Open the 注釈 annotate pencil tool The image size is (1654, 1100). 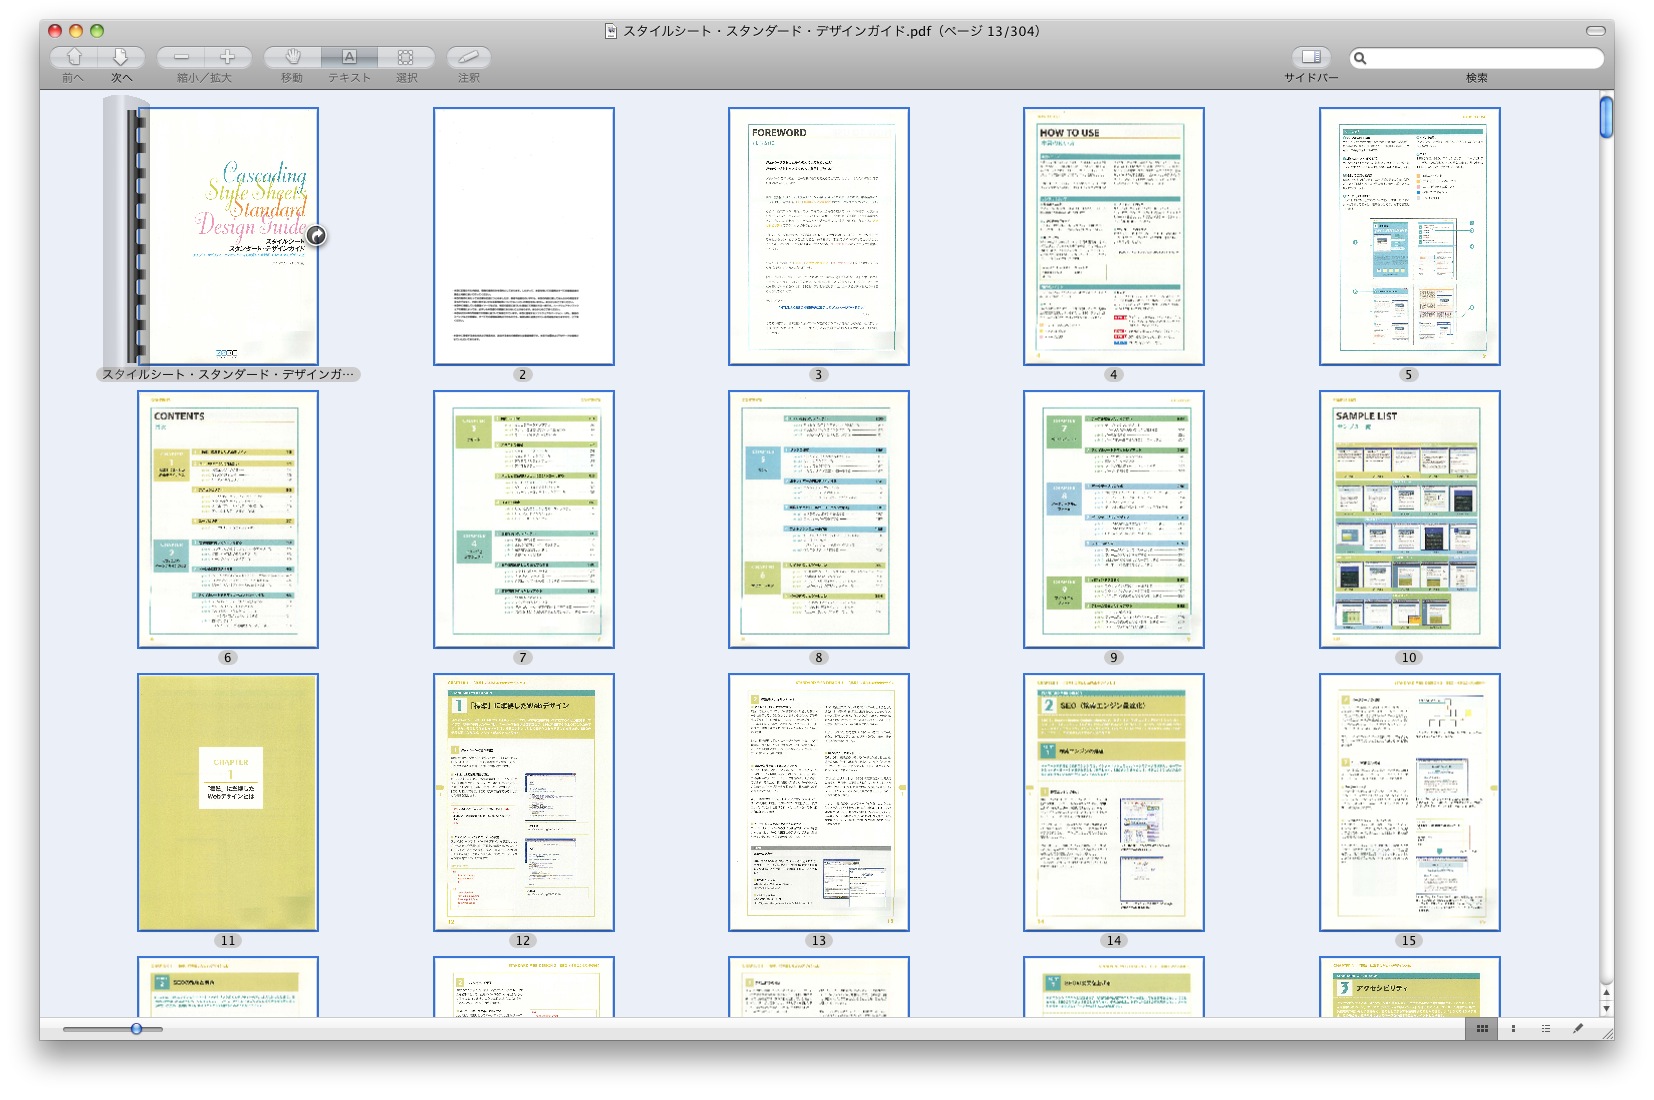pos(468,57)
